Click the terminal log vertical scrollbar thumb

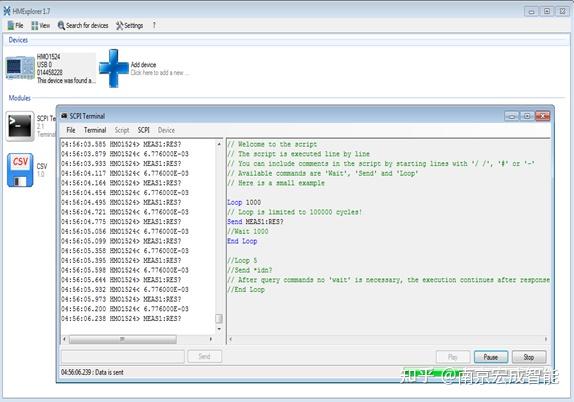[x=219, y=319]
